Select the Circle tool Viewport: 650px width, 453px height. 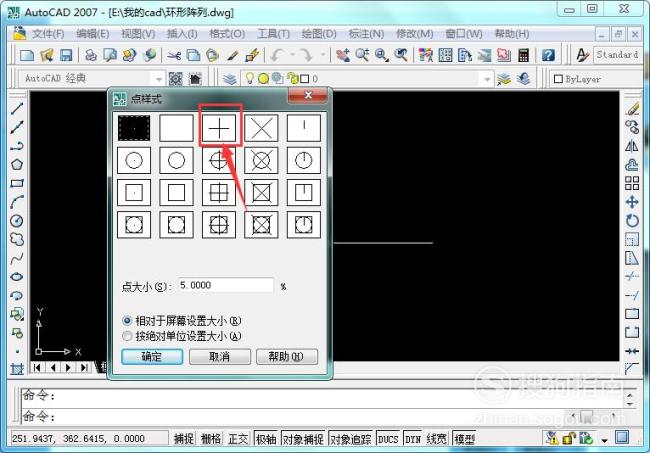click(x=17, y=220)
